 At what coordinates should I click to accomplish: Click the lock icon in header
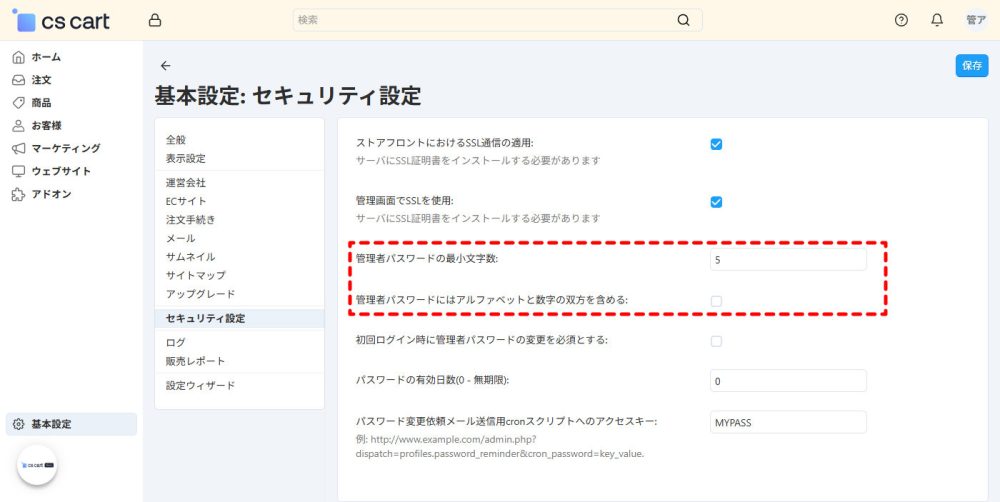[x=154, y=20]
